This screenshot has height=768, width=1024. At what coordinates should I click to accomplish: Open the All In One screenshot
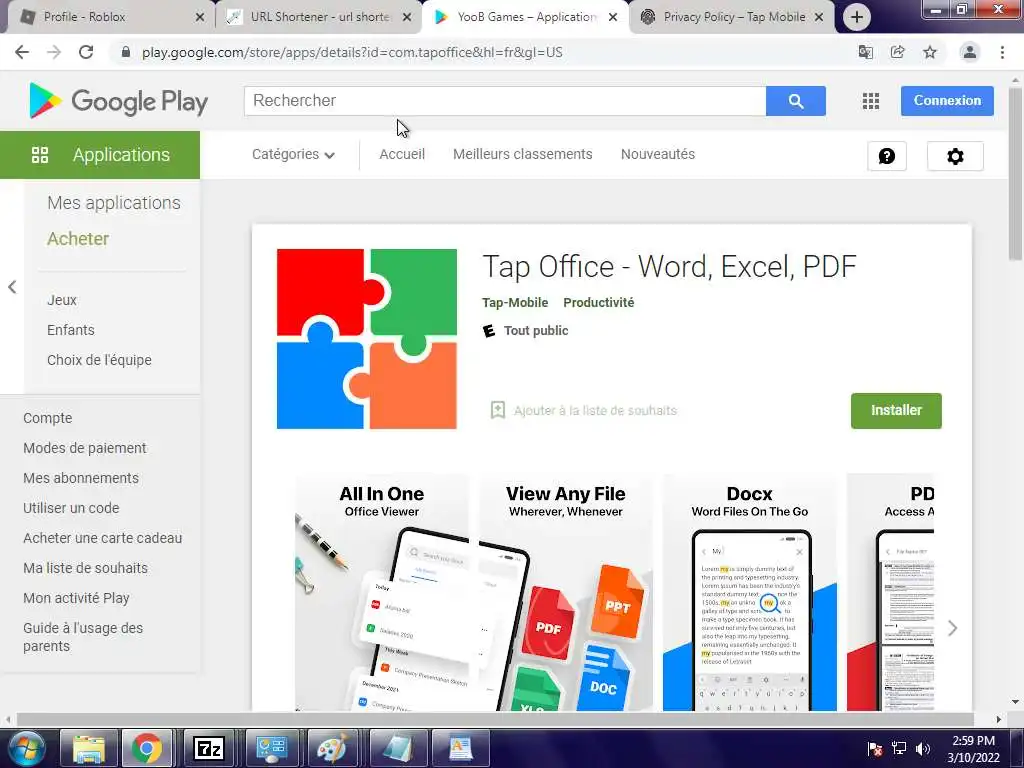[382, 592]
